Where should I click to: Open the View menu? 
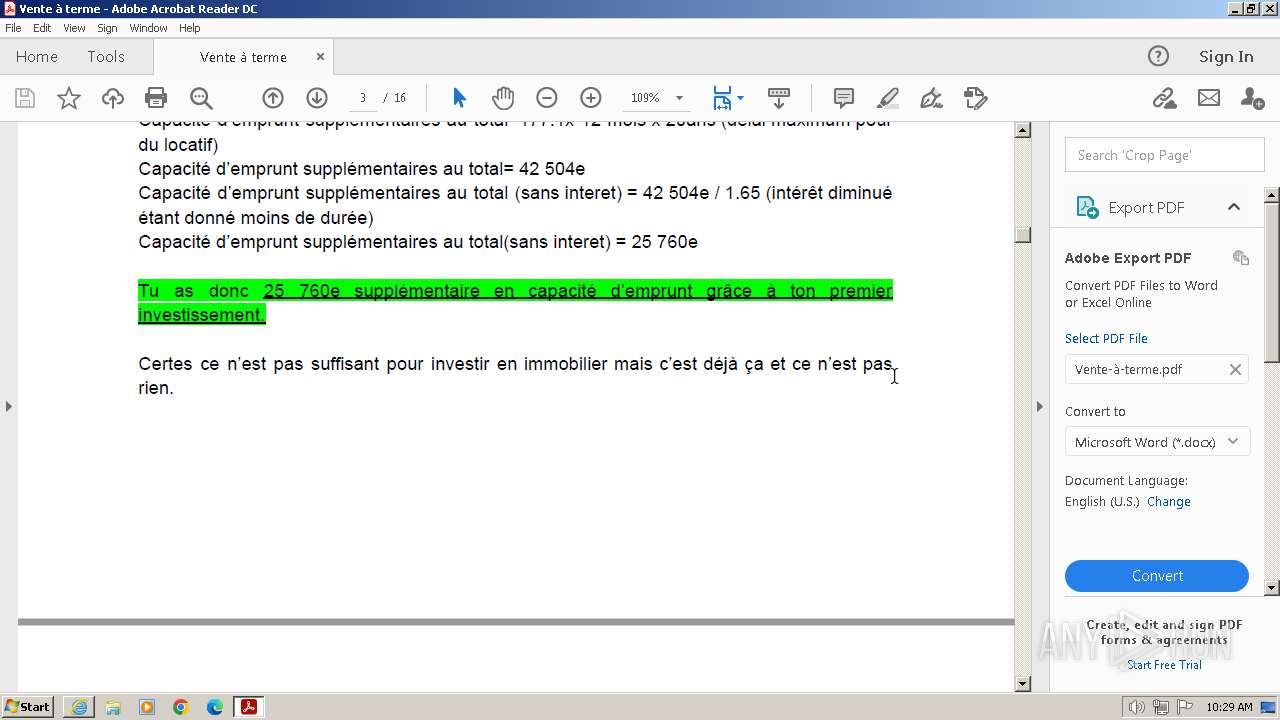click(74, 28)
